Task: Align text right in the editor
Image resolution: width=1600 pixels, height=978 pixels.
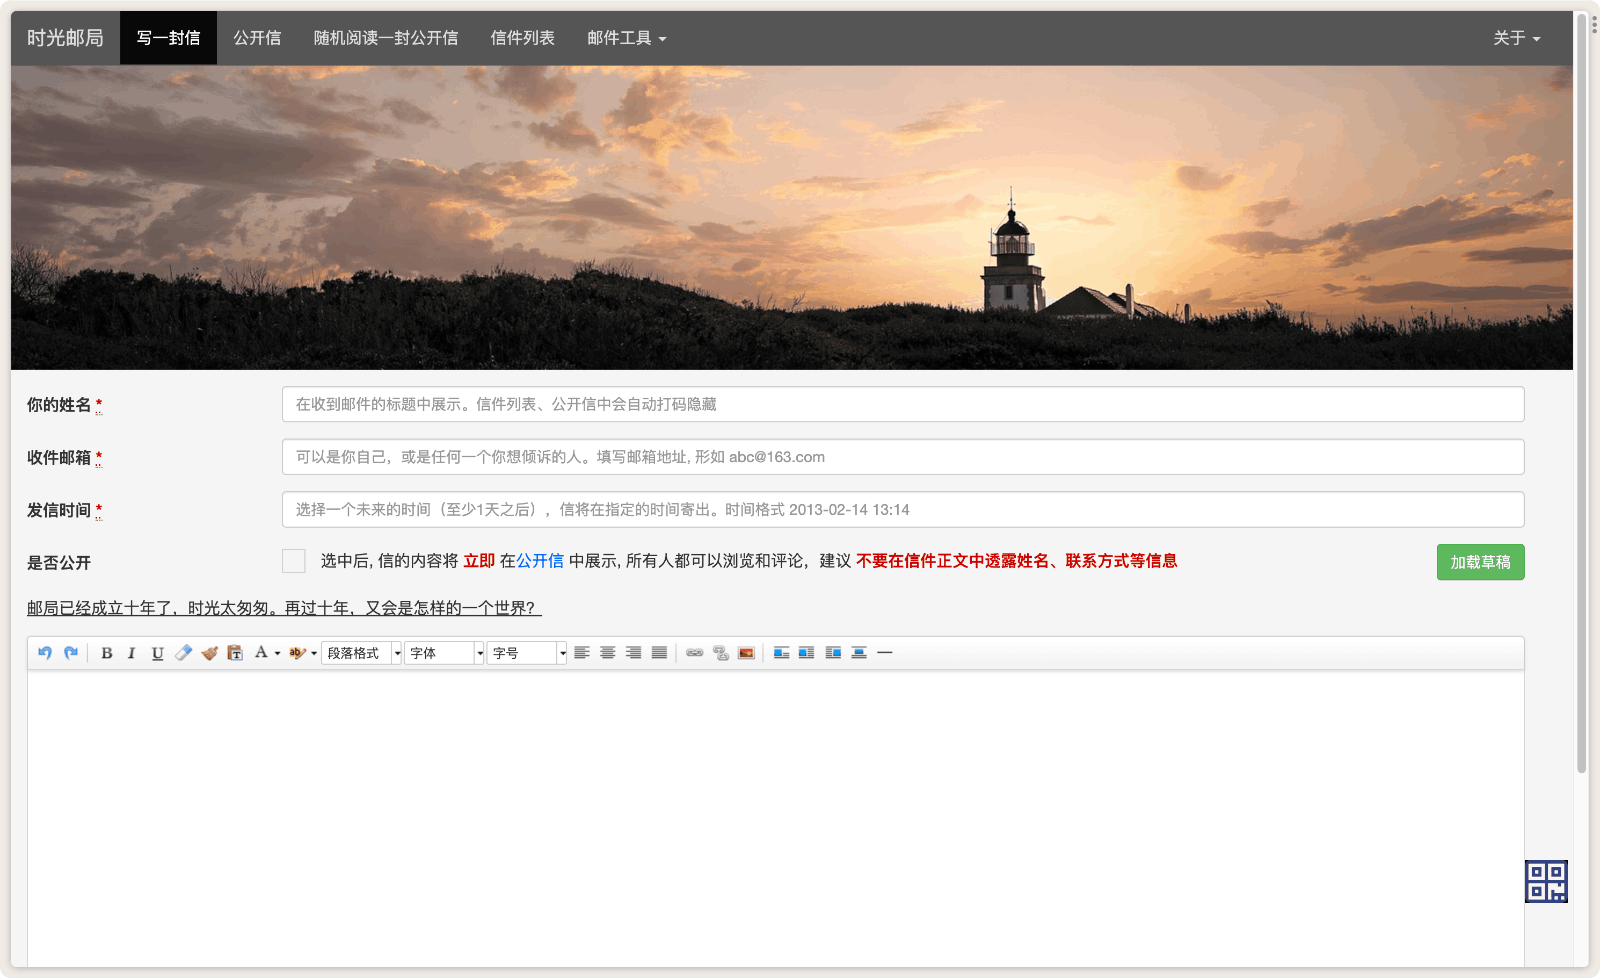Action: pyautogui.click(x=633, y=653)
